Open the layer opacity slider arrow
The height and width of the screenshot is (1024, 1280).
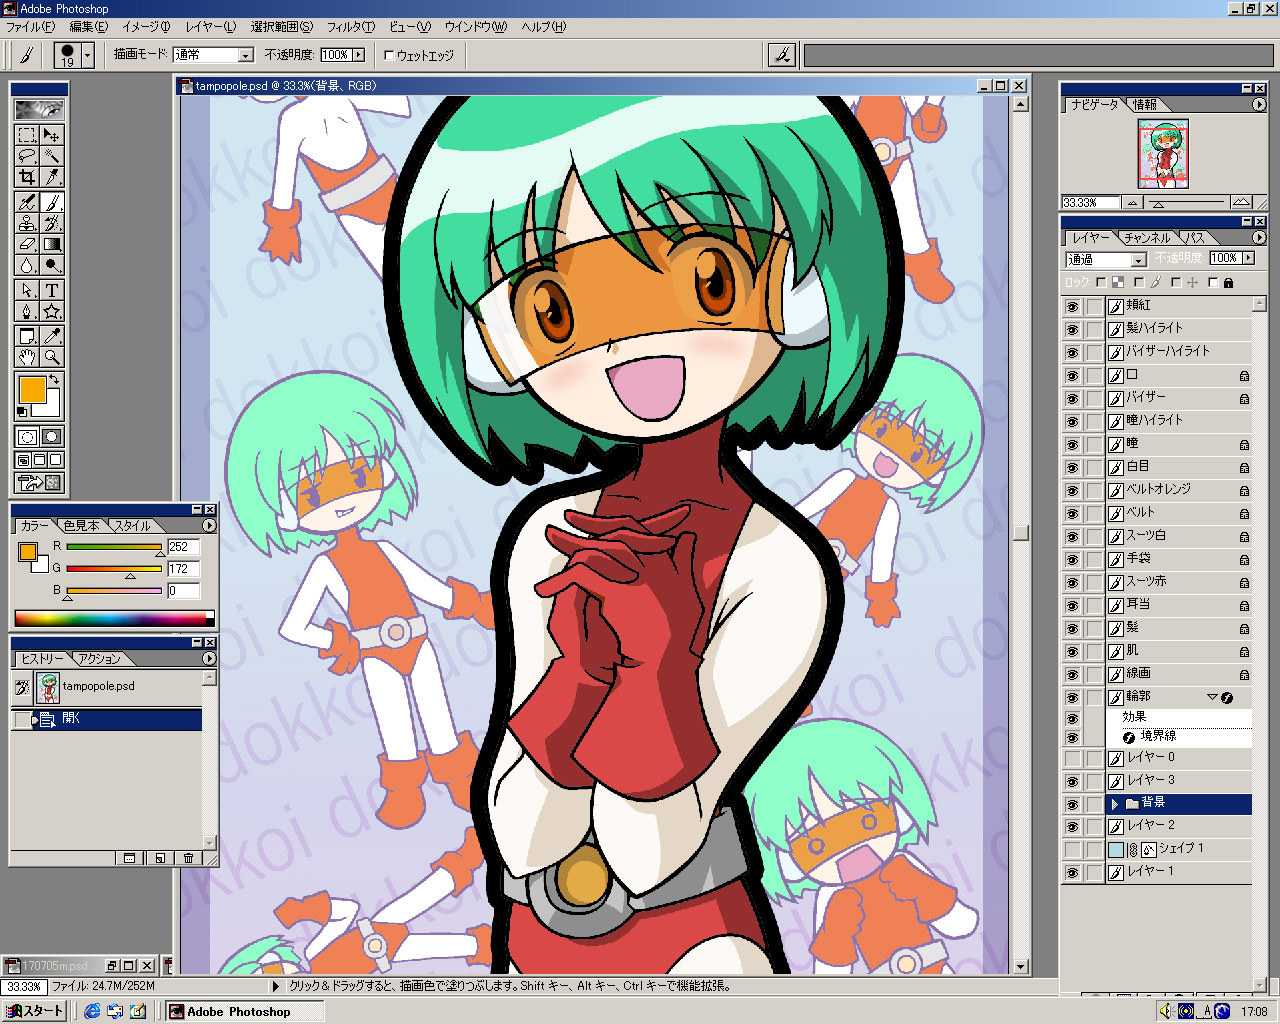point(1248,258)
